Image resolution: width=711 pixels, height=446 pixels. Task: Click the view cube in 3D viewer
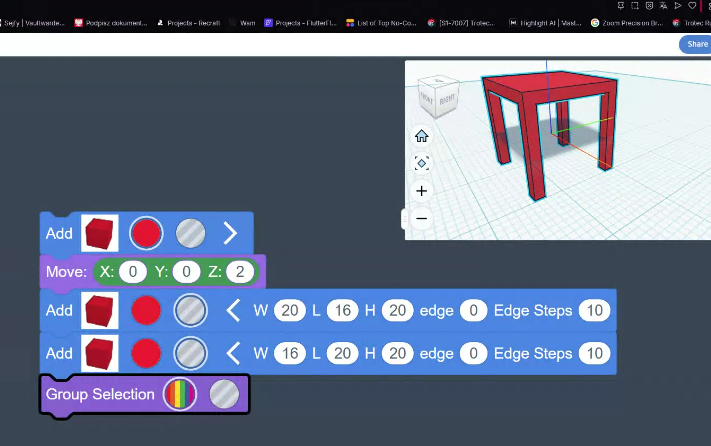click(x=439, y=95)
